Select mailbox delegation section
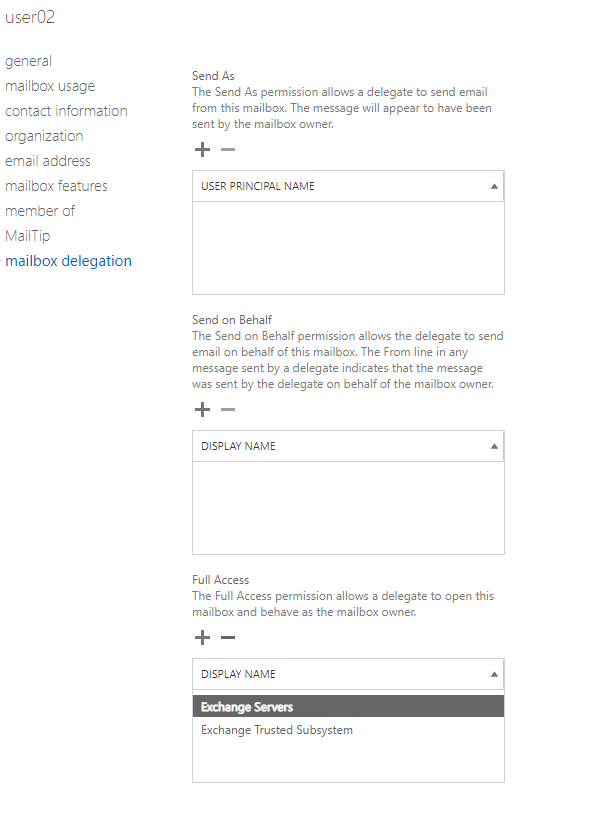Screen dimensions: 596x823 68,261
